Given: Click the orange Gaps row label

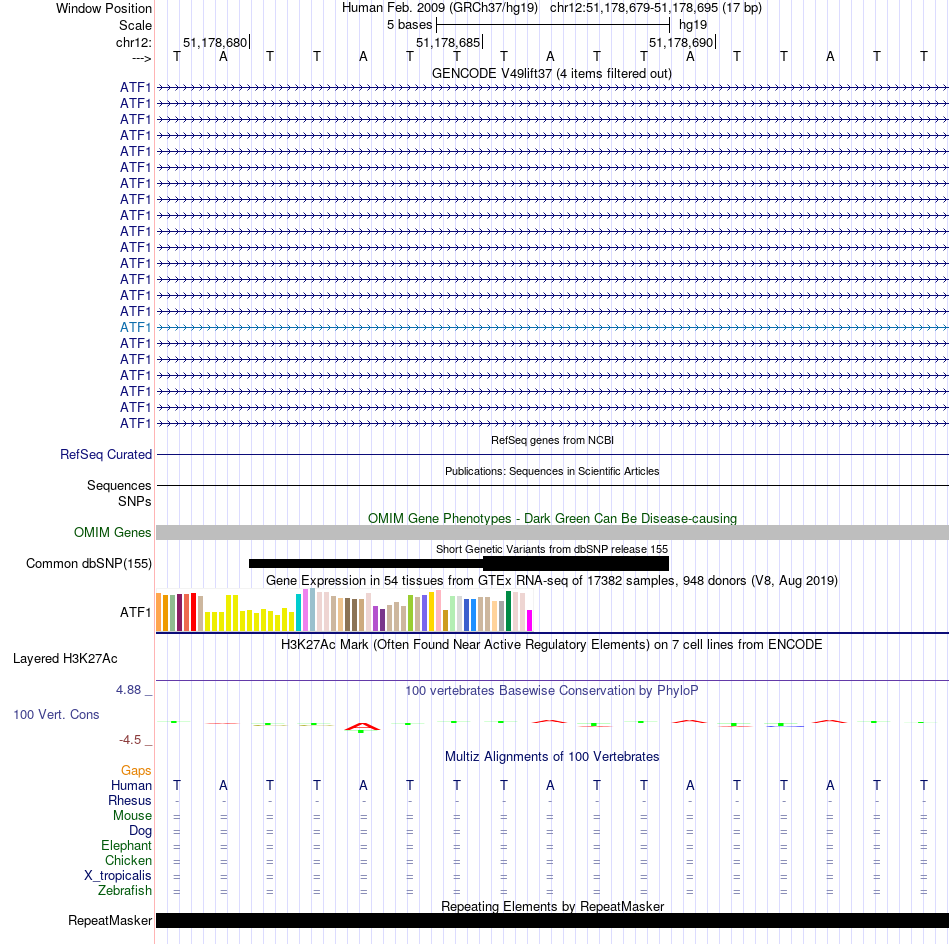Looking at the screenshot, I should [x=136, y=770].
